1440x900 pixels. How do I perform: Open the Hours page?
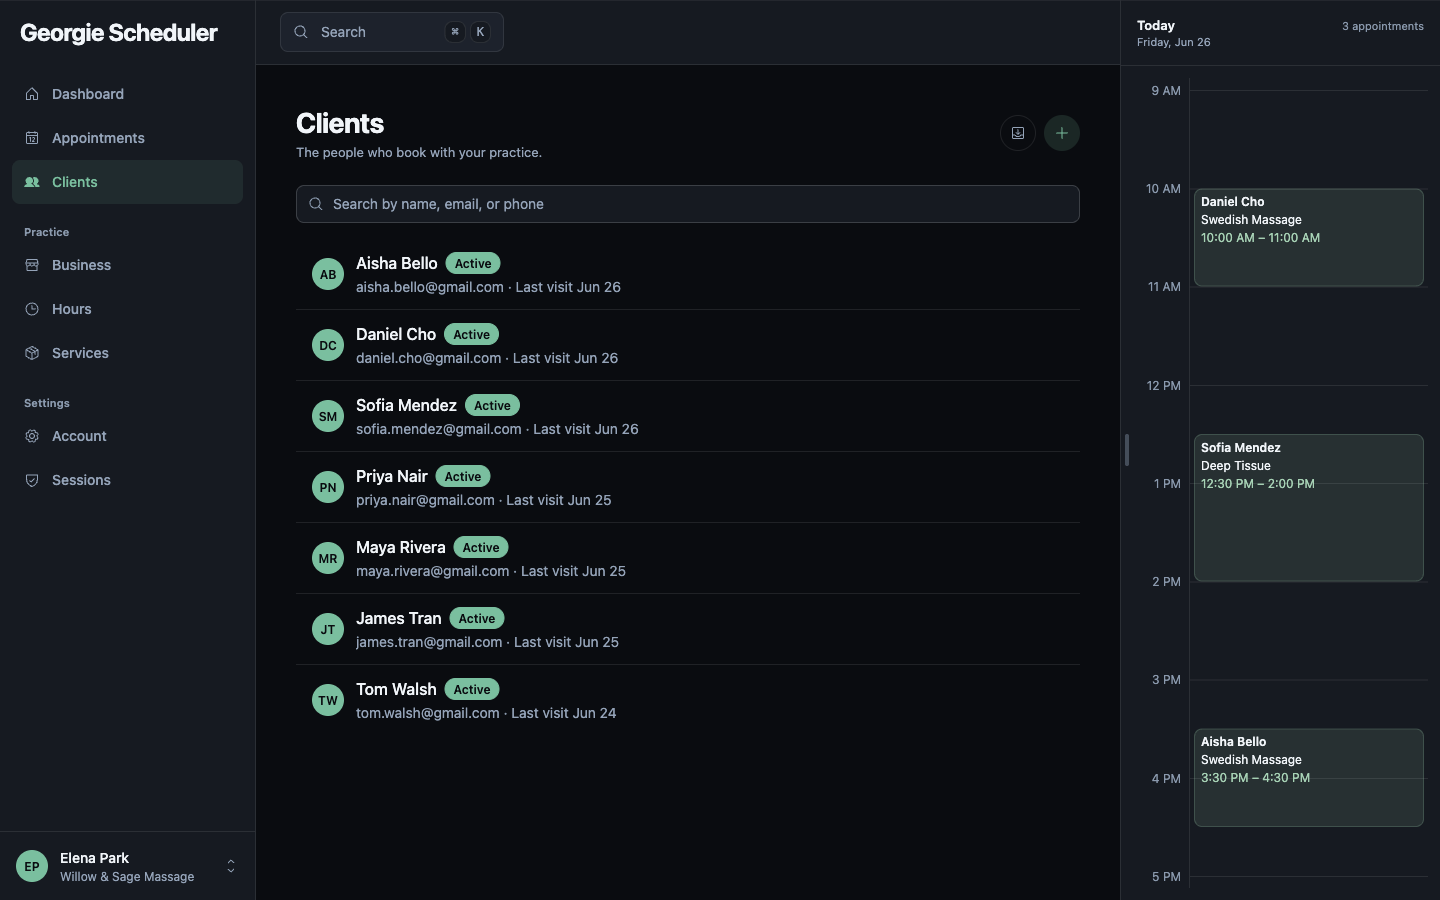pyautogui.click(x=127, y=309)
